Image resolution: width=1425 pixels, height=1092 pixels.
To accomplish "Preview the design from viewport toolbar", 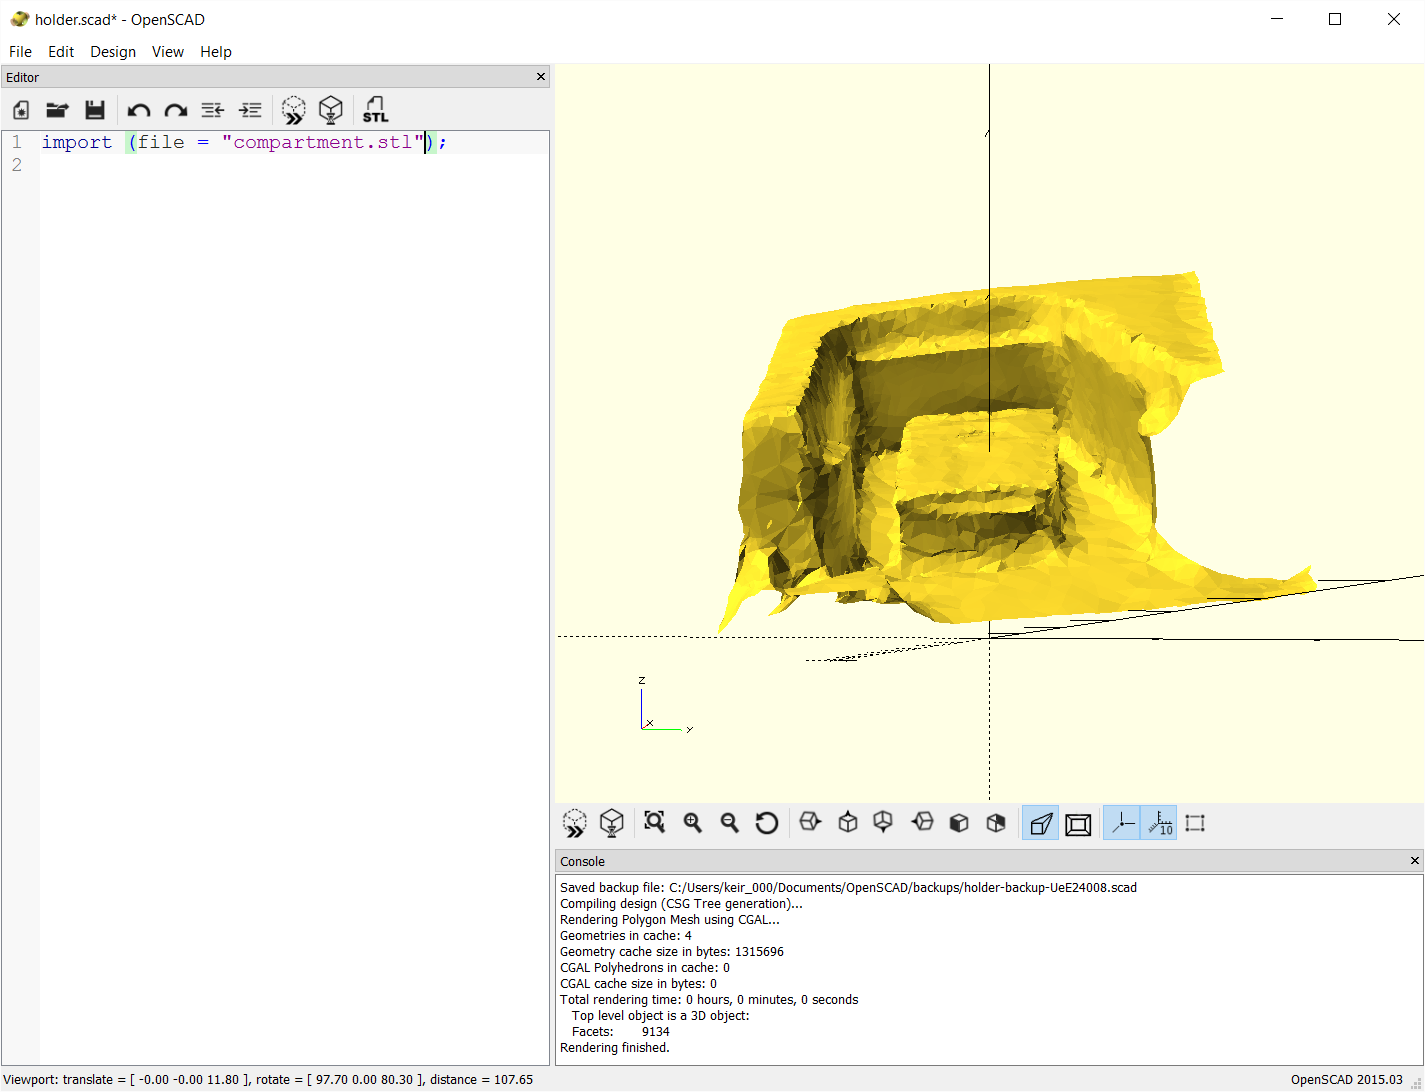I will click(x=574, y=824).
